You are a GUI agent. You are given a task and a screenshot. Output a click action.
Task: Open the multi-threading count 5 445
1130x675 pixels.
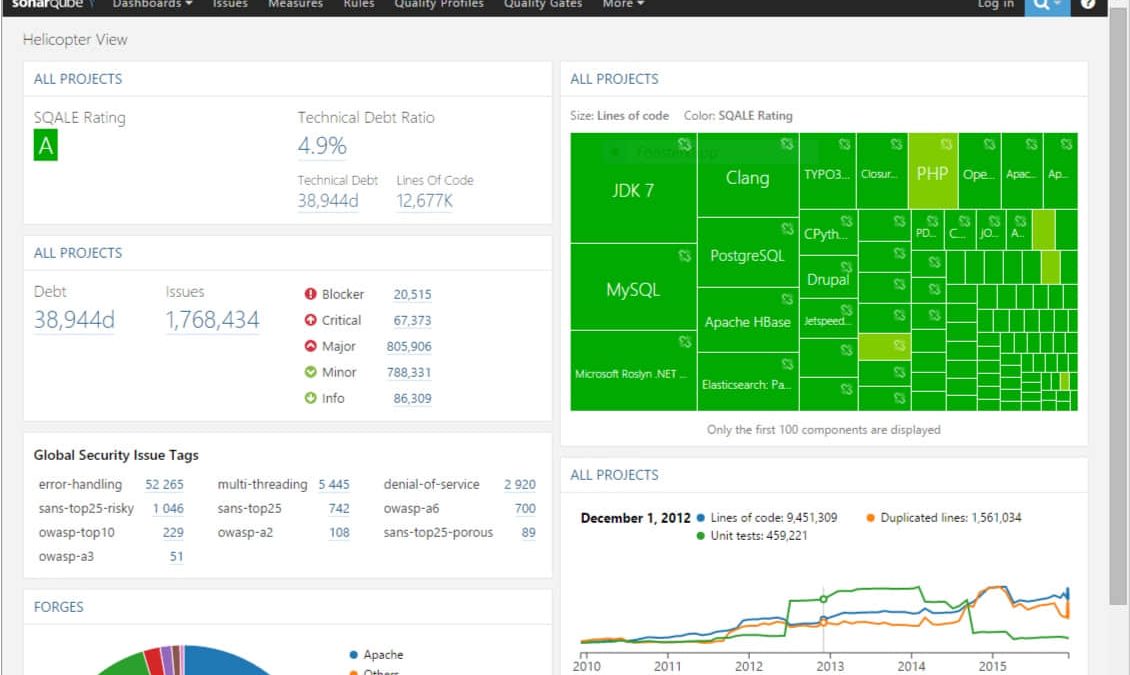(334, 485)
